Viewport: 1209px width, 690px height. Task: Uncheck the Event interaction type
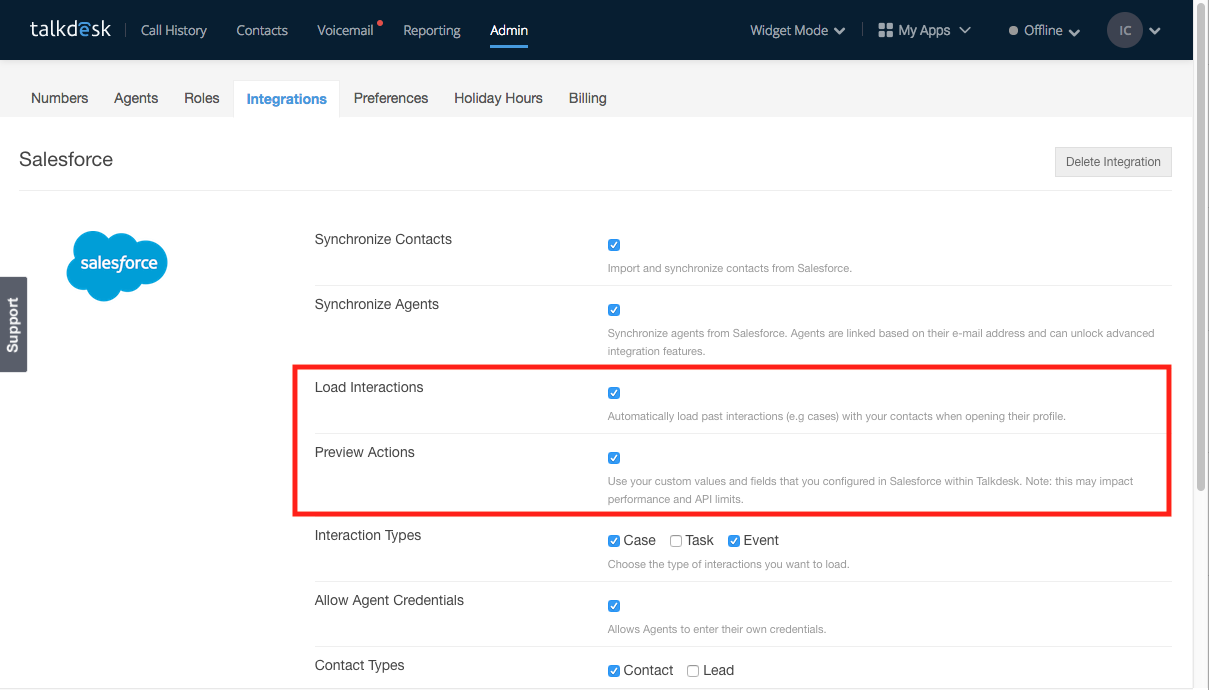[x=734, y=541]
